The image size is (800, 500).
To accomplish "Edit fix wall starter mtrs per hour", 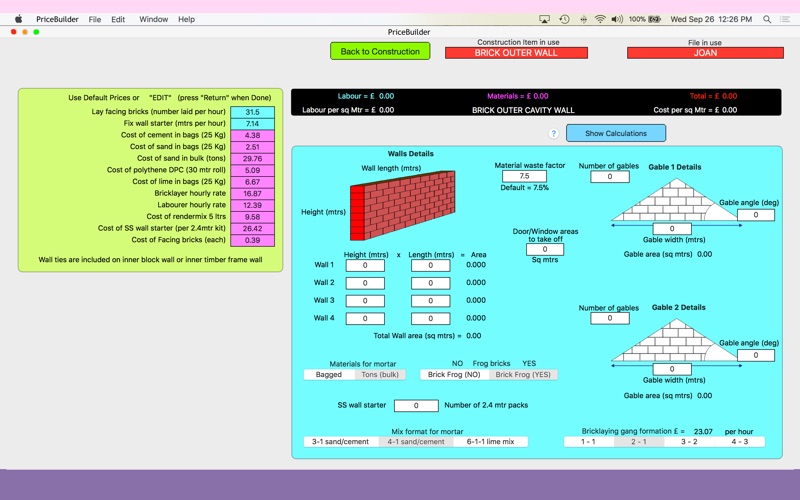I will (x=253, y=124).
